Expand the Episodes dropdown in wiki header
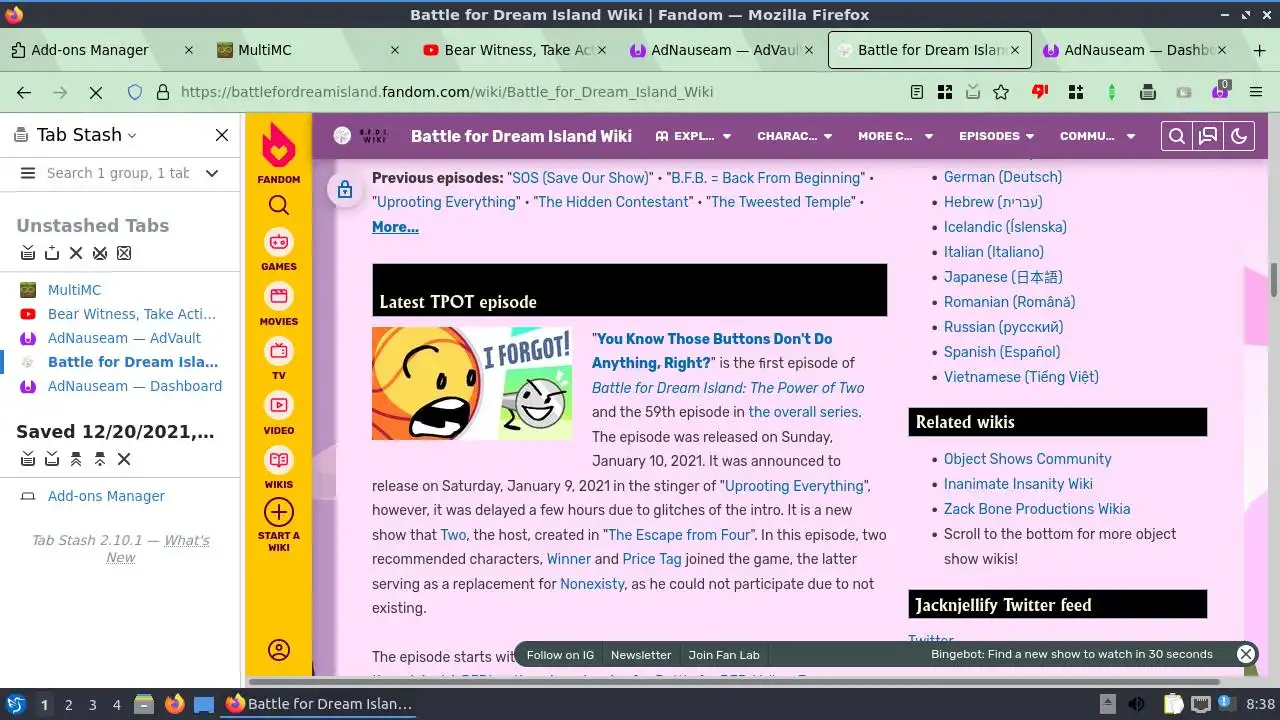Screen dimensions: 1280x720 (x=997, y=136)
